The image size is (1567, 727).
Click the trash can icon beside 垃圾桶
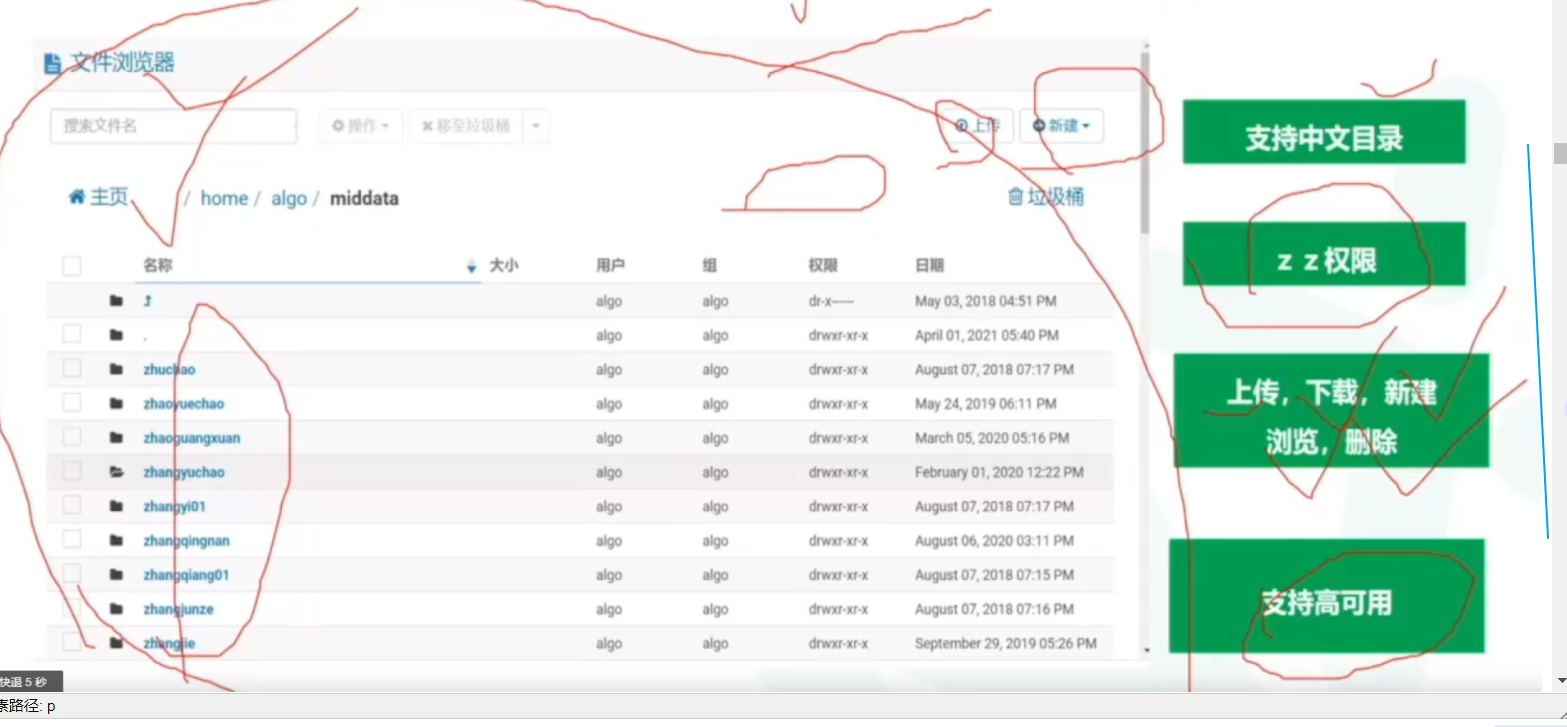(x=1015, y=197)
